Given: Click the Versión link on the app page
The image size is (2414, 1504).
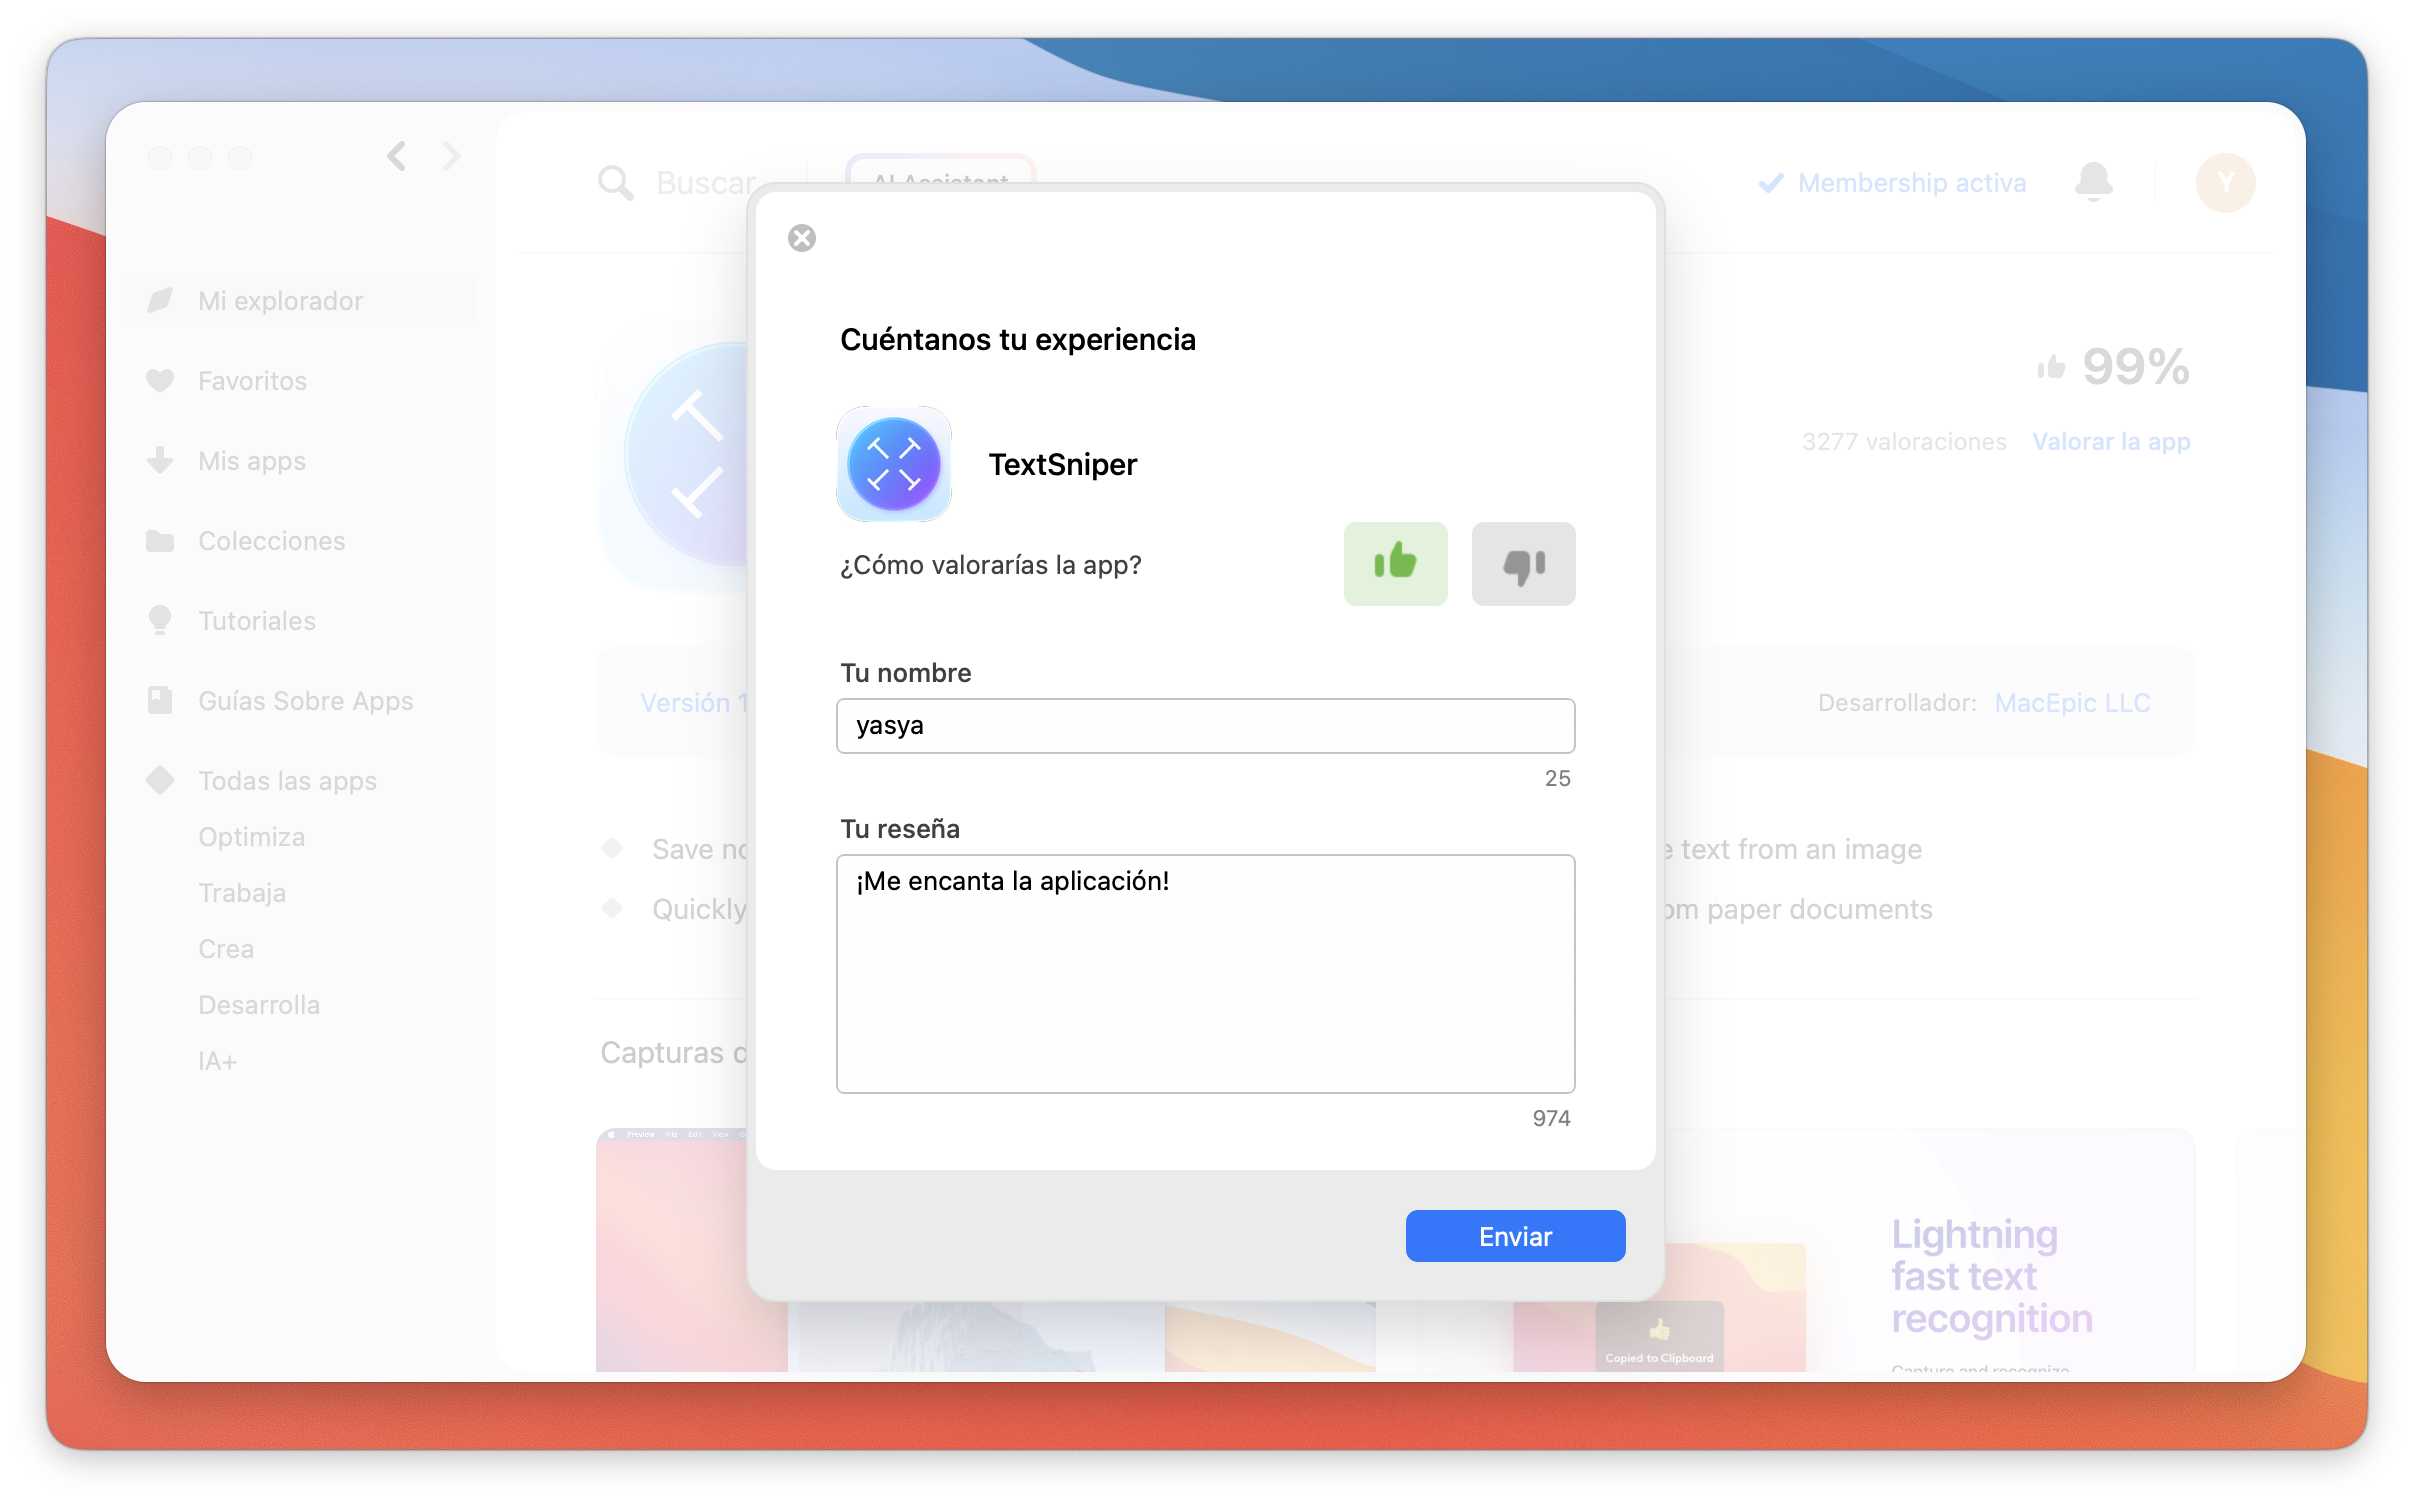Looking at the screenshot, I should pyautogui.click(x=694, y=703).
